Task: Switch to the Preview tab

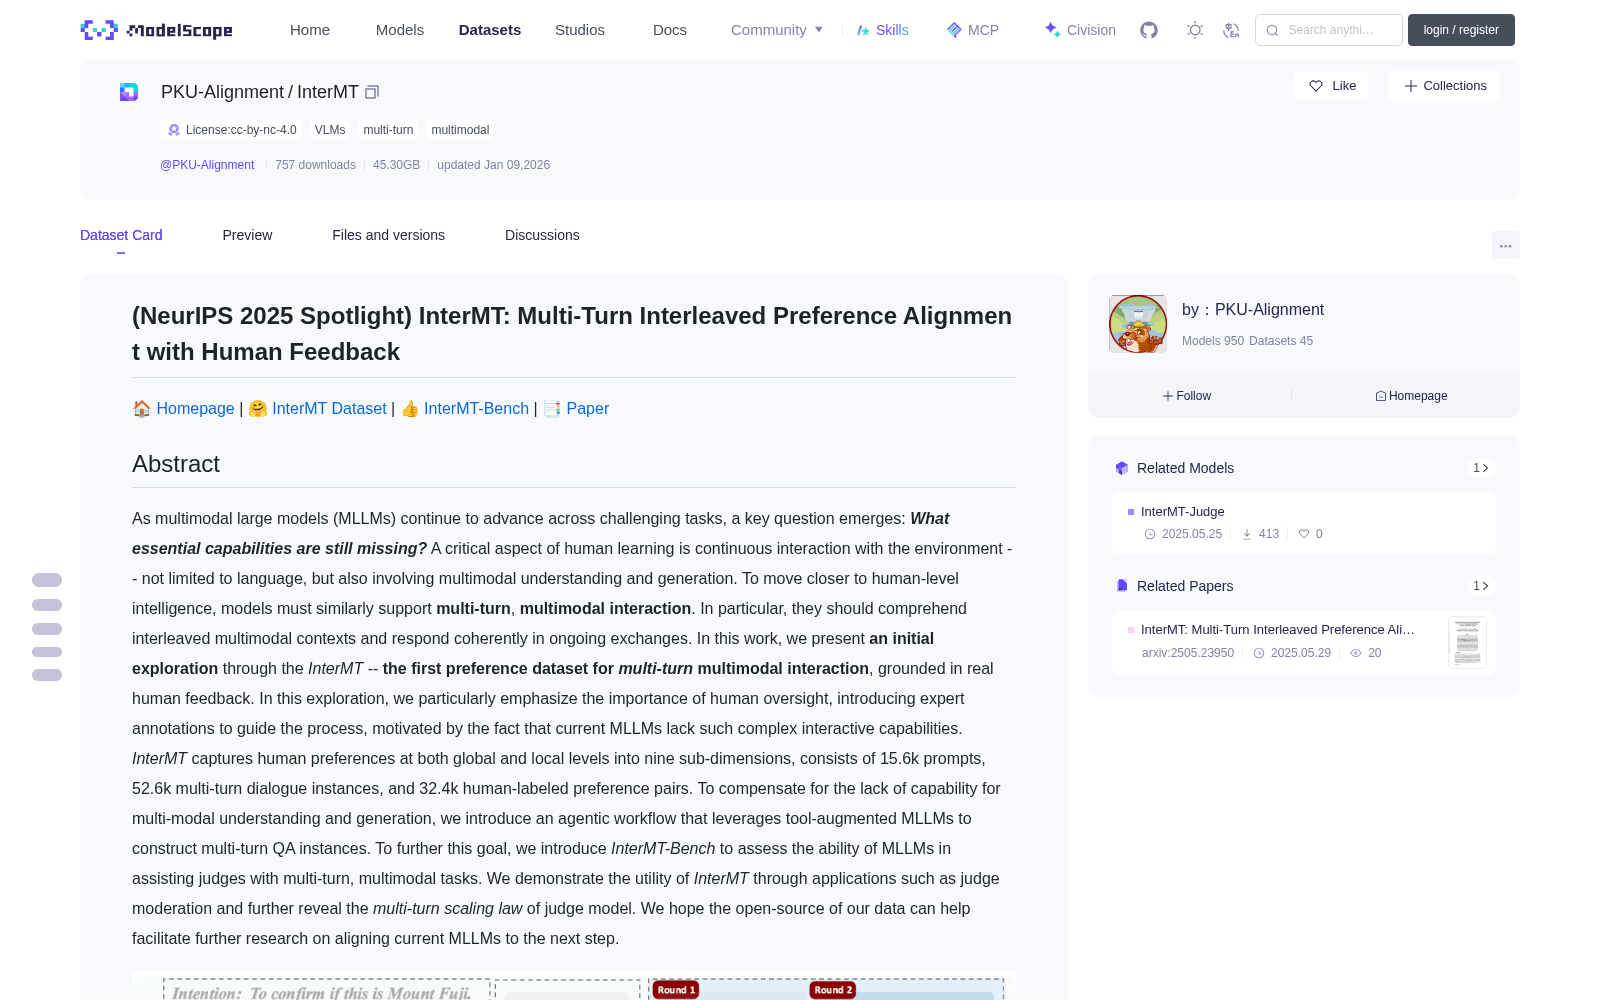Action: [x=247, y=235]
